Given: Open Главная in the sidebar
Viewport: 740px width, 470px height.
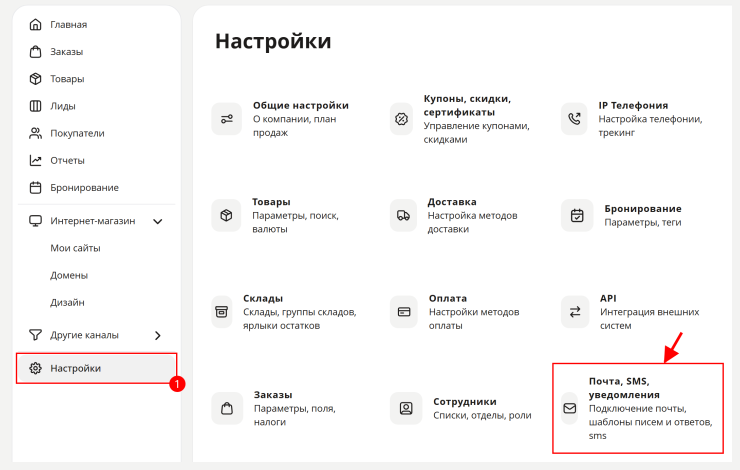Looking at the screenshot, I should [68, 25].
